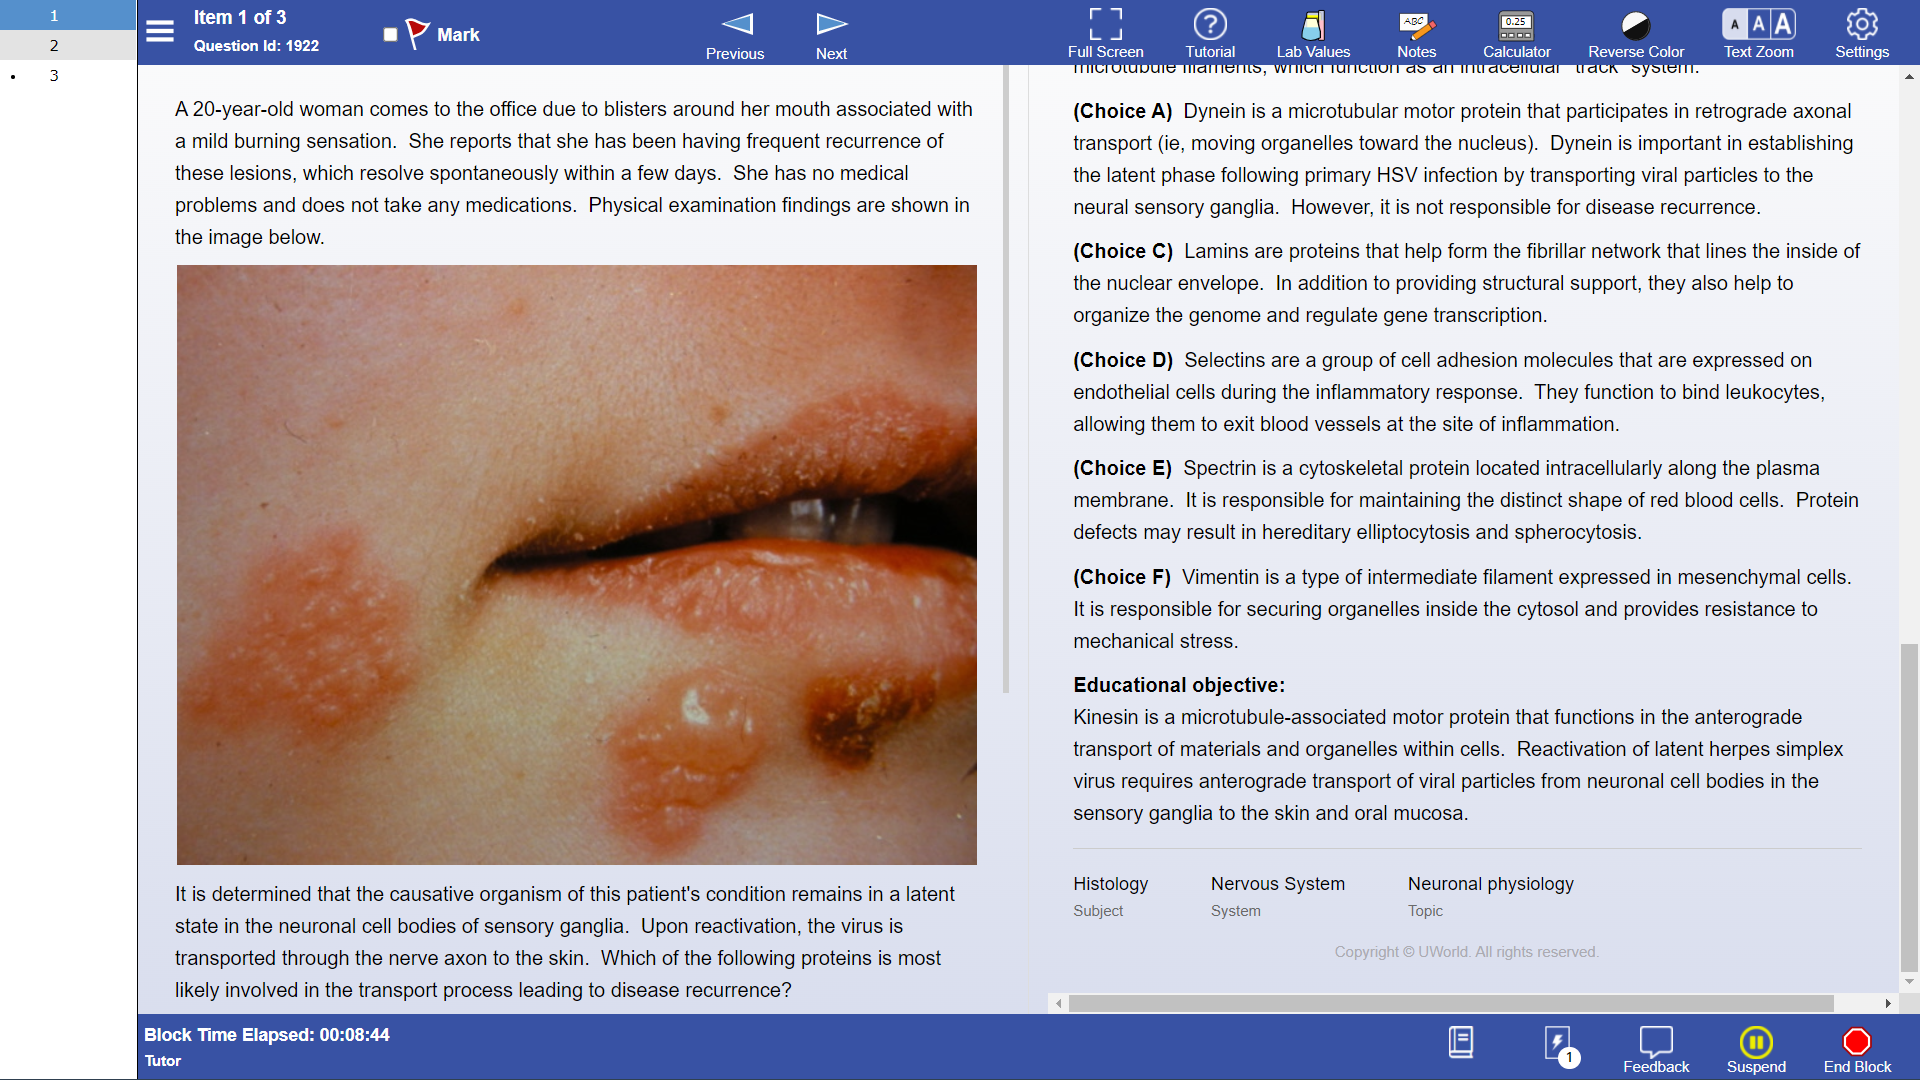The height and width of the screenshot is (1080, 1920).
Task: Open the Notes tool
Action: 1416,33
